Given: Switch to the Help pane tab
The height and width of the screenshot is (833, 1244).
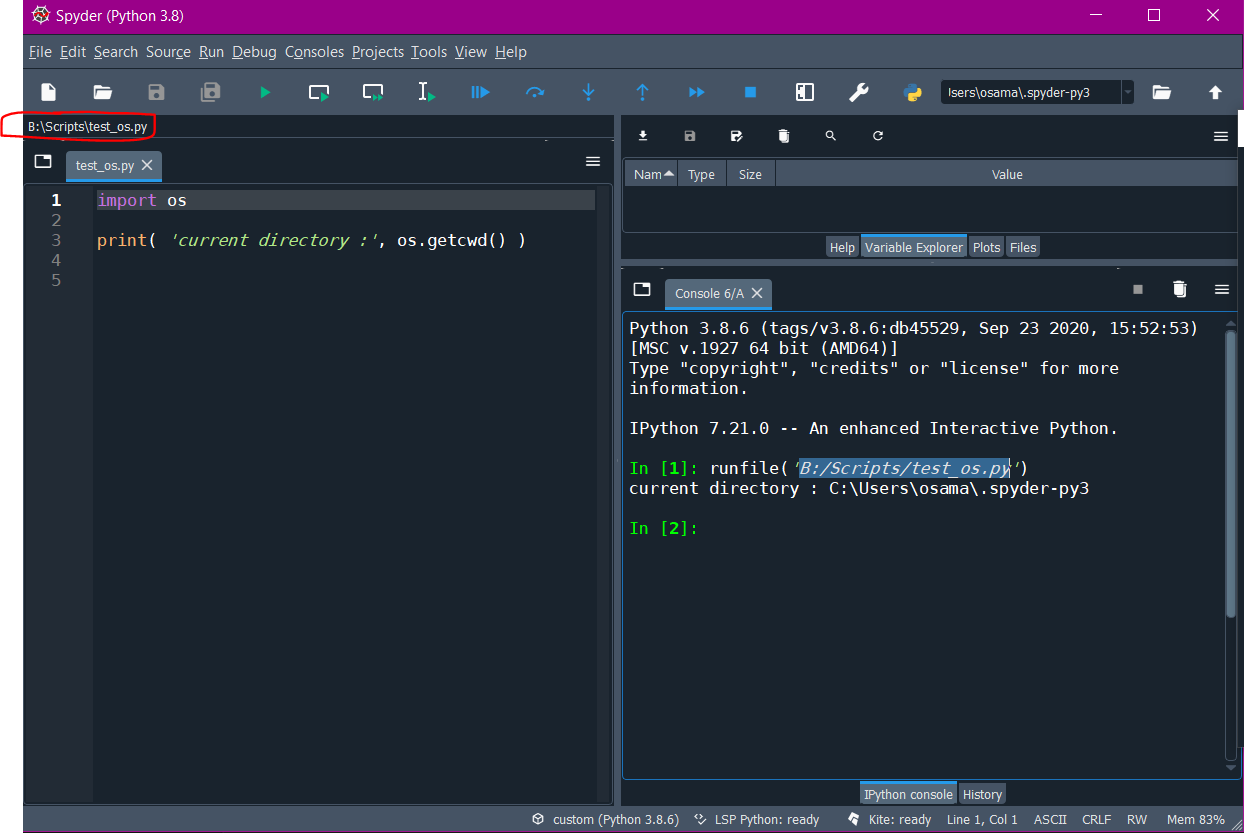Looking at the screenshot, I should click(842, 247).
